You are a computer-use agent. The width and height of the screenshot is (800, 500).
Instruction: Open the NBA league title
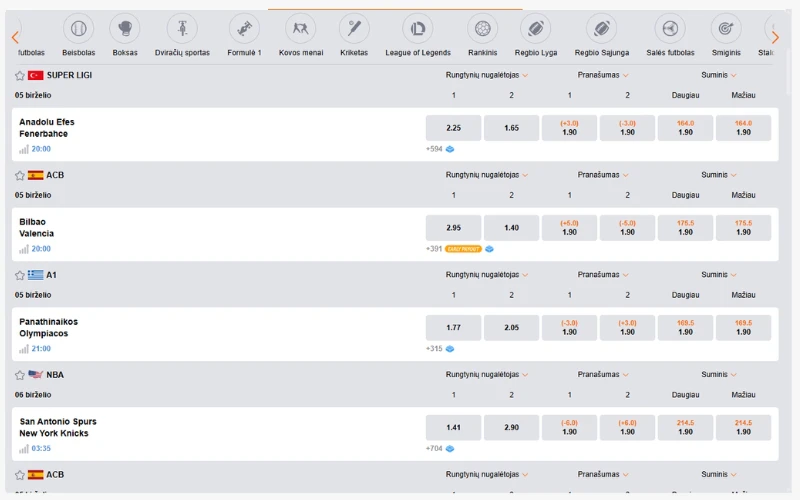pos(55,375)
